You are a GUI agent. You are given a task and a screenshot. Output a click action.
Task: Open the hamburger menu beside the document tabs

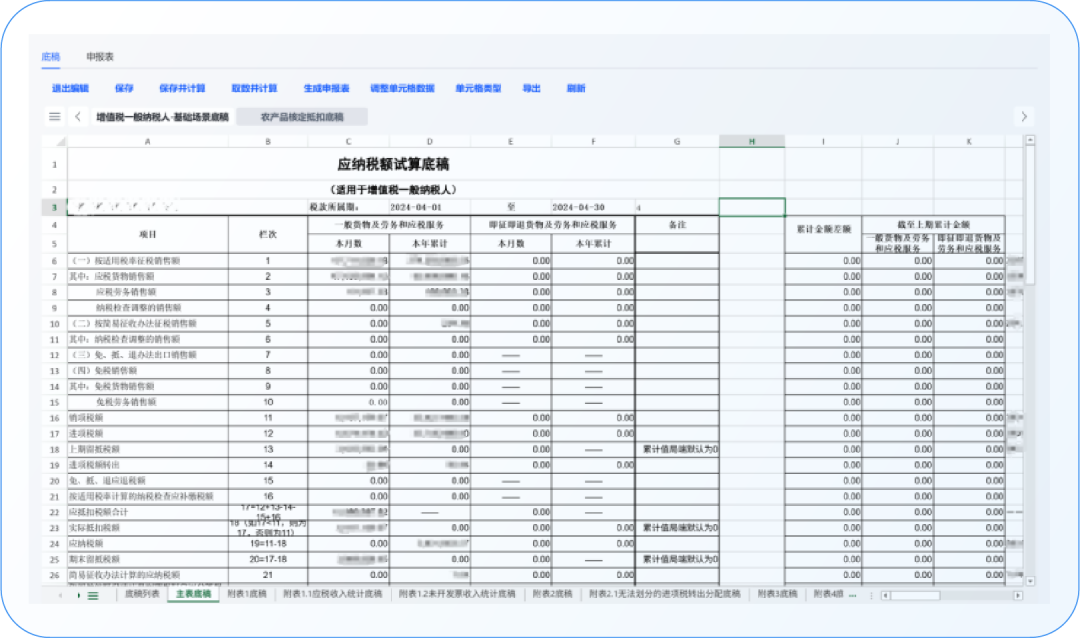(55, 117)
